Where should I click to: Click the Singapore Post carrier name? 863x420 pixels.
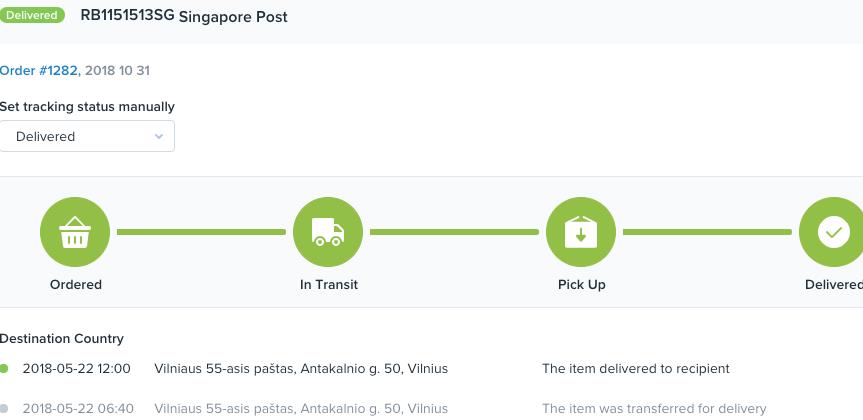pyautogui.click(x=233, y=17)
